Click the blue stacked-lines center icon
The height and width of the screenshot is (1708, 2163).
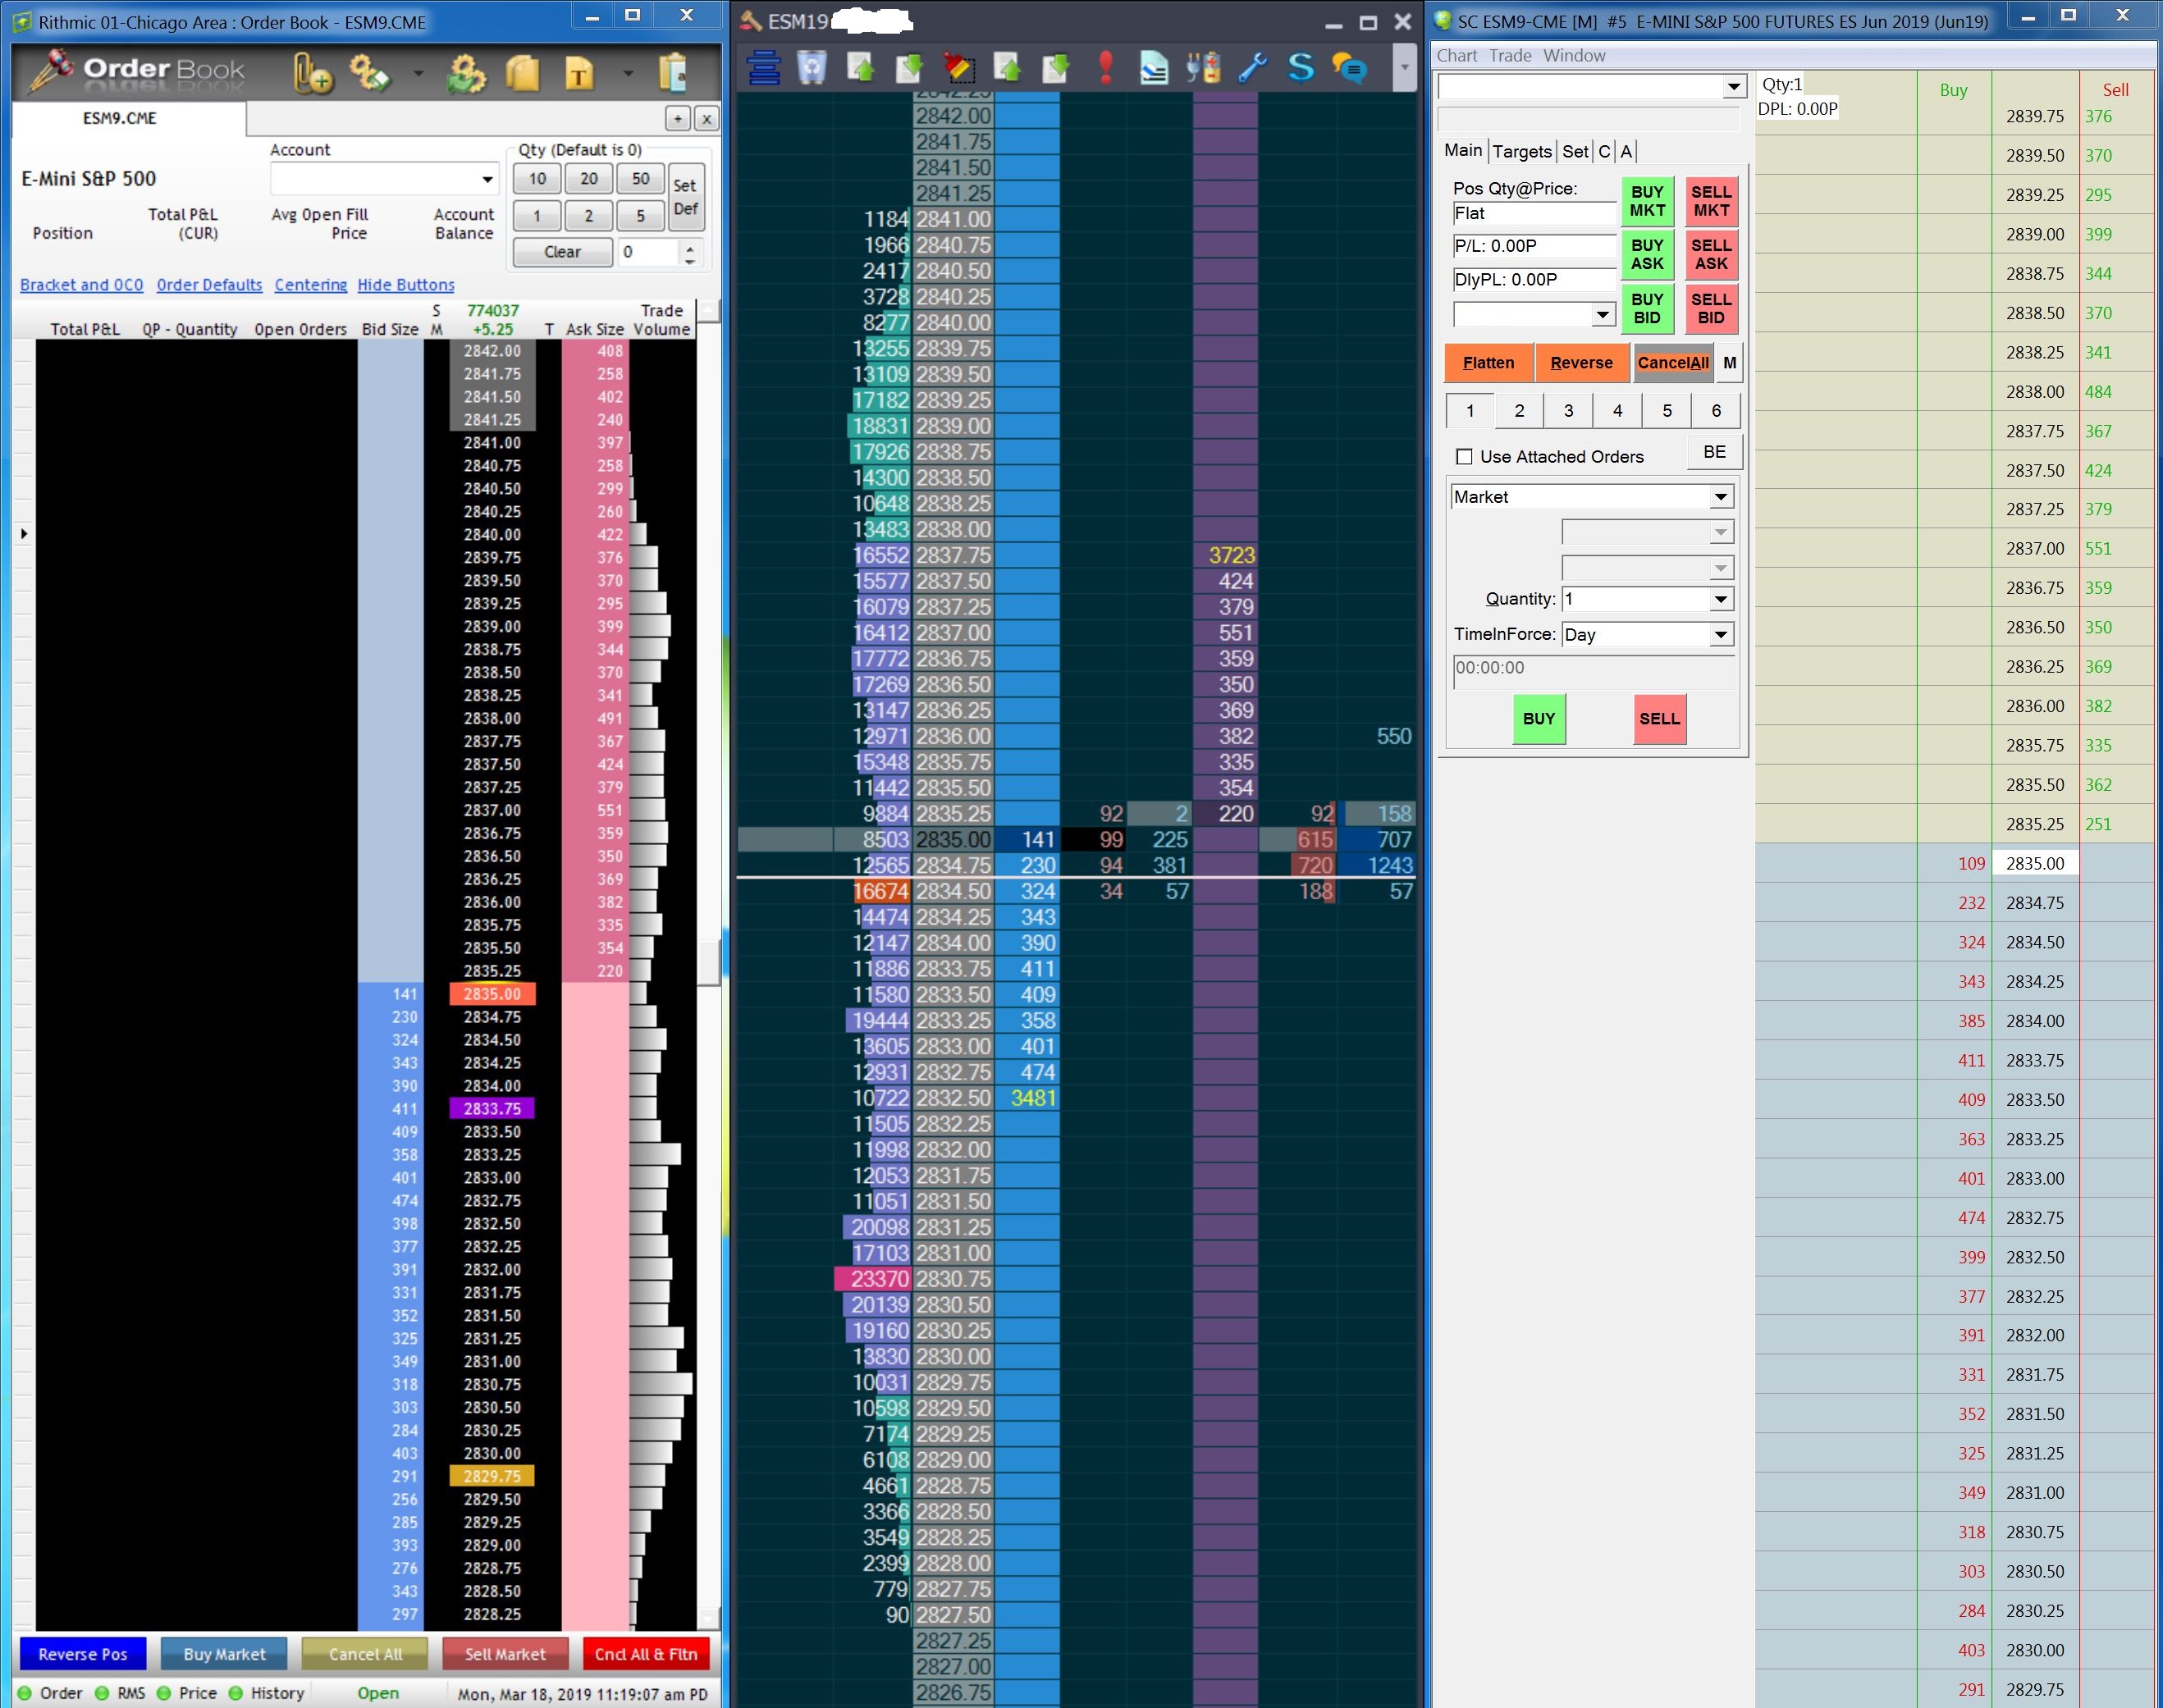coord(764,68)
